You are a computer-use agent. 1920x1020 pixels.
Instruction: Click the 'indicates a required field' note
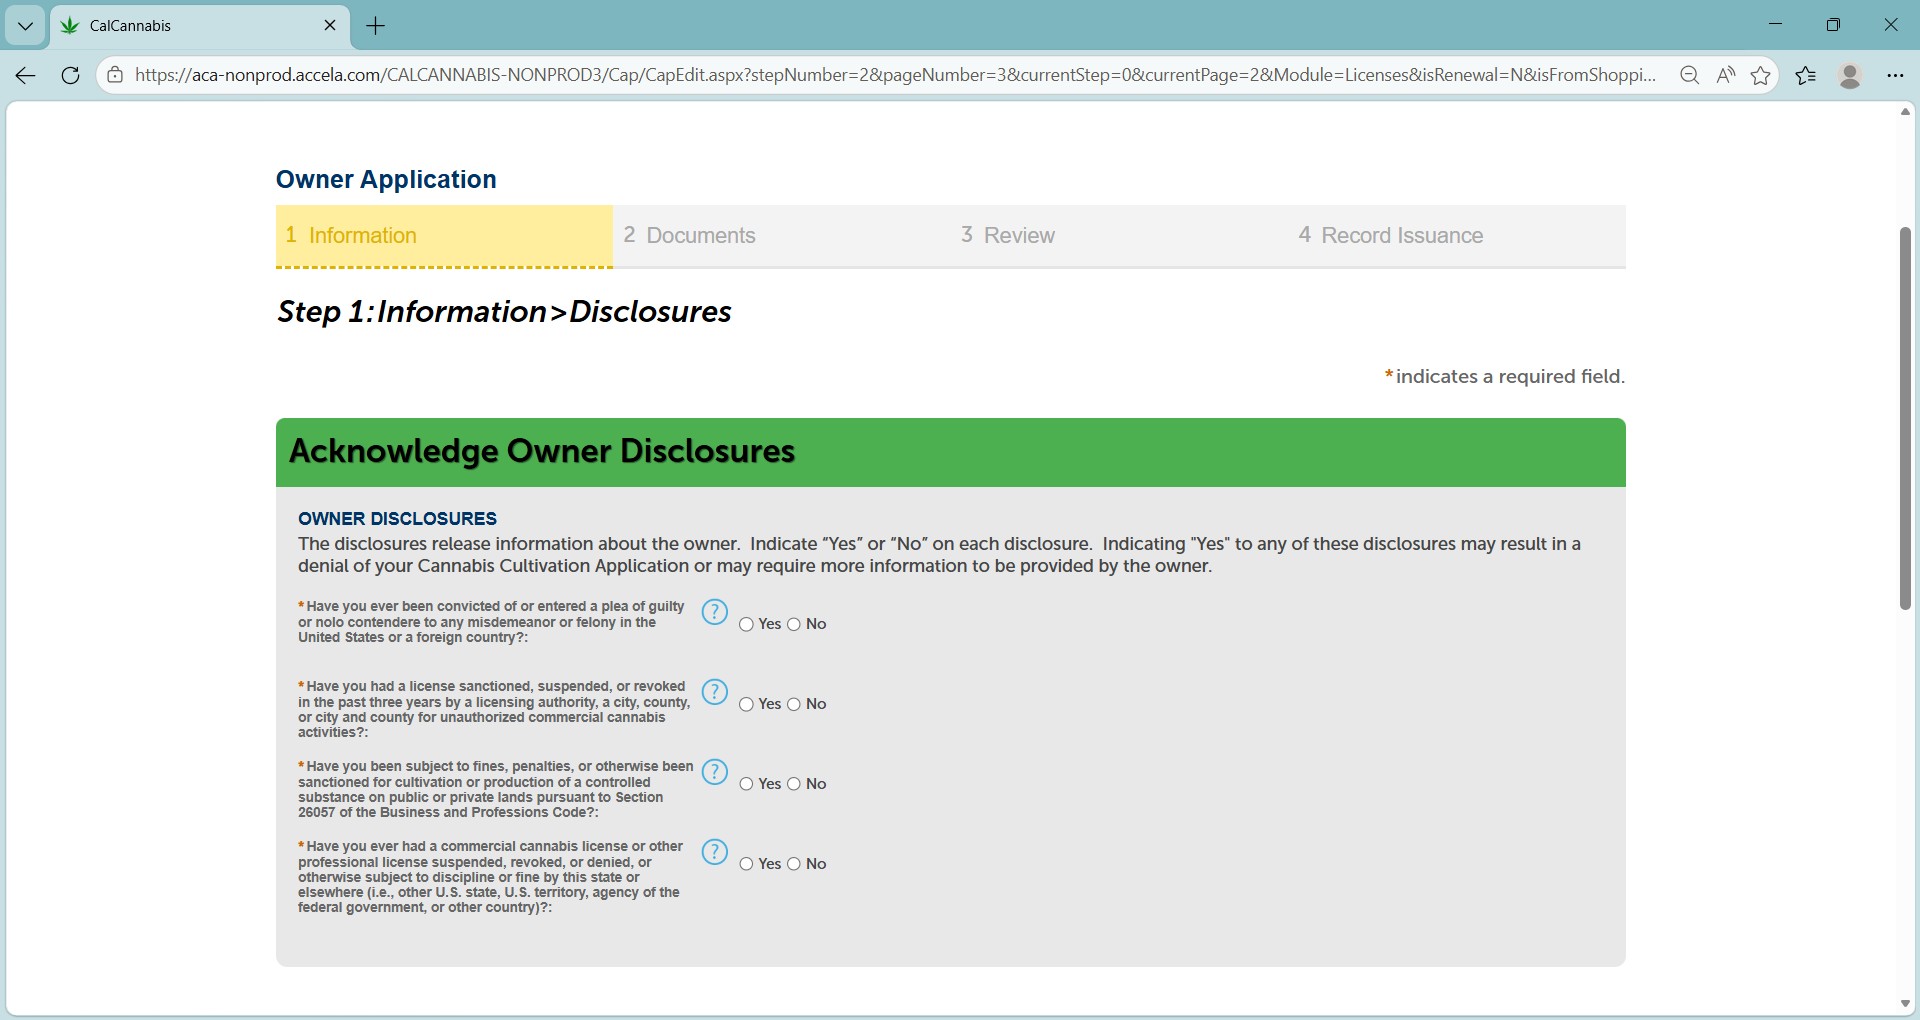coord(1504,376)
